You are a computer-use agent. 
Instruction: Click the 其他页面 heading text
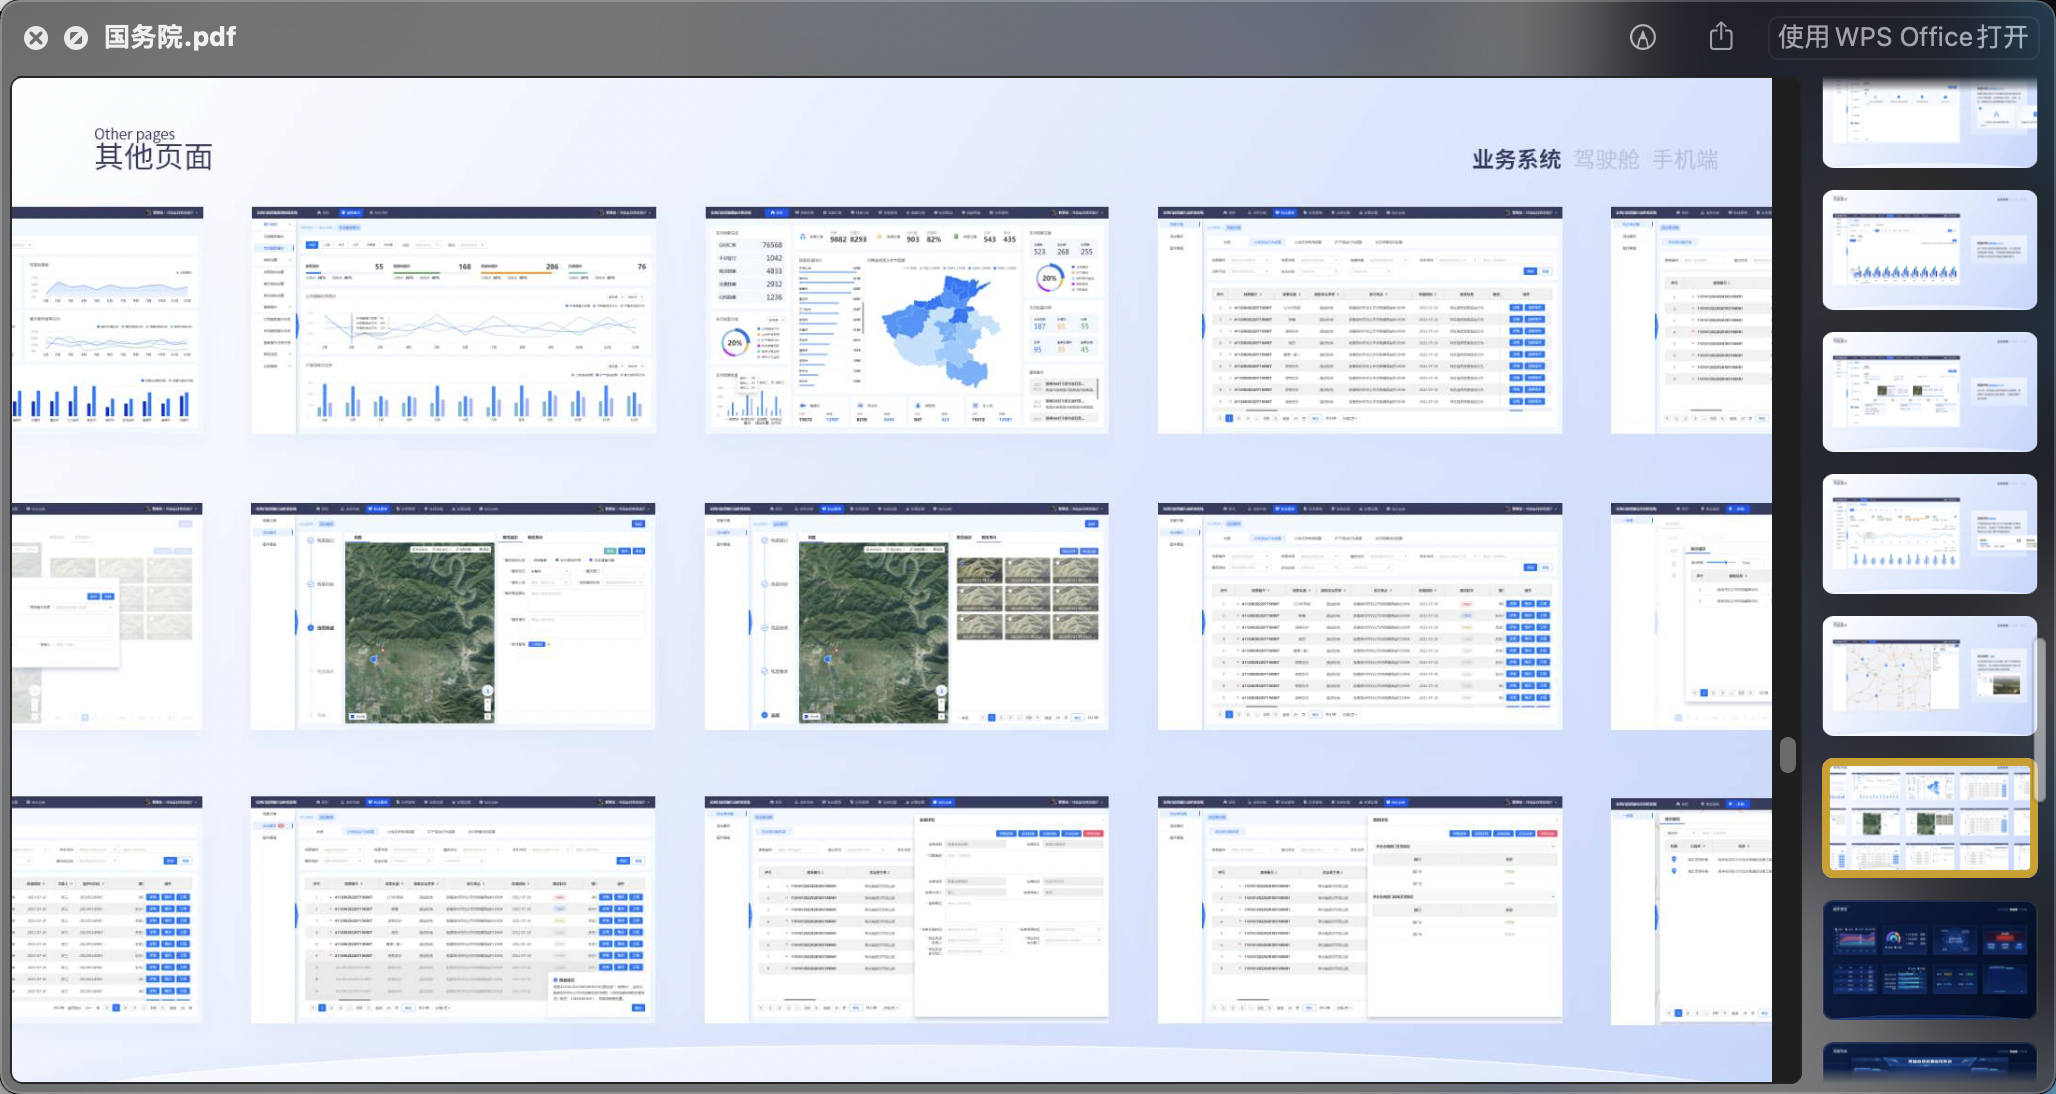(x=153, y=157)
